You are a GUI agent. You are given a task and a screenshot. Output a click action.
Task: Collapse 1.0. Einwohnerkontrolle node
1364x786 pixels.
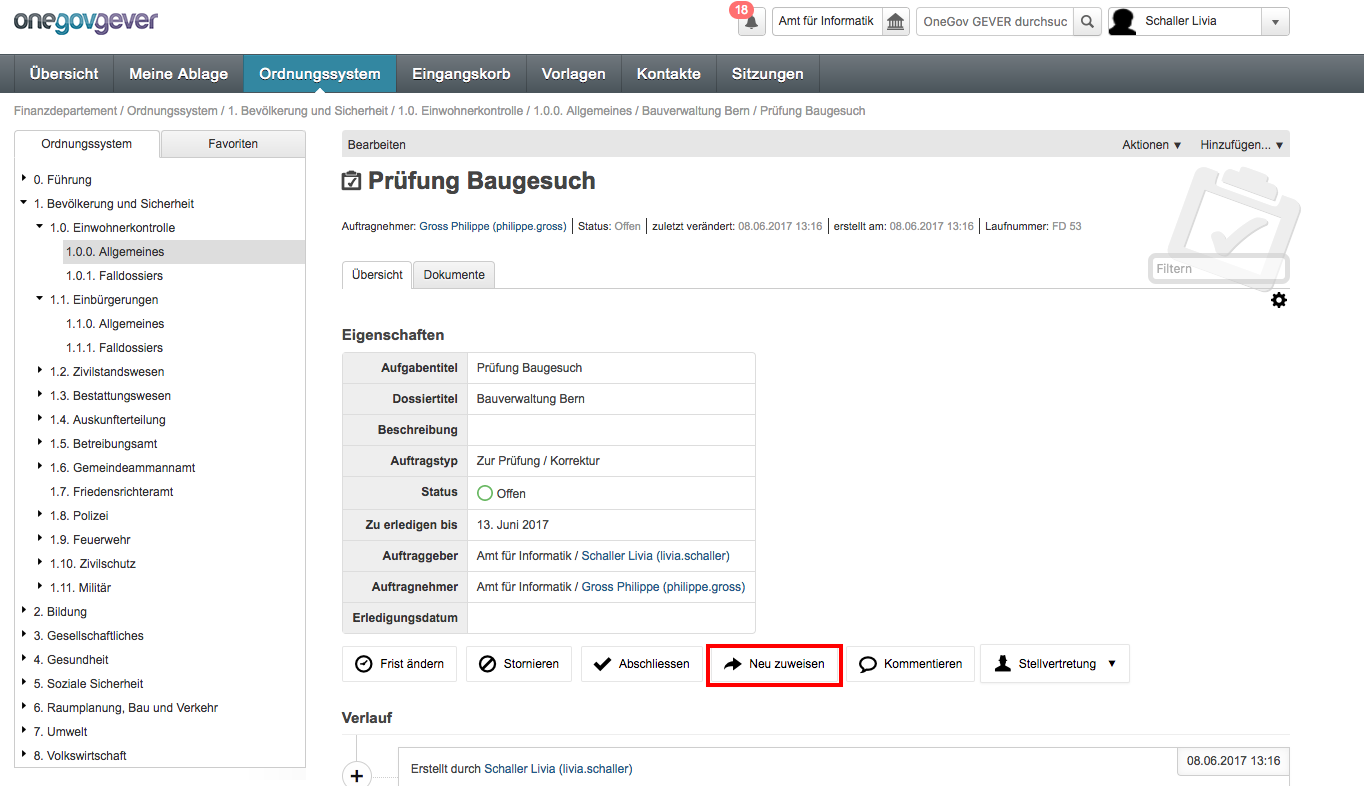[x=40, y=228]
